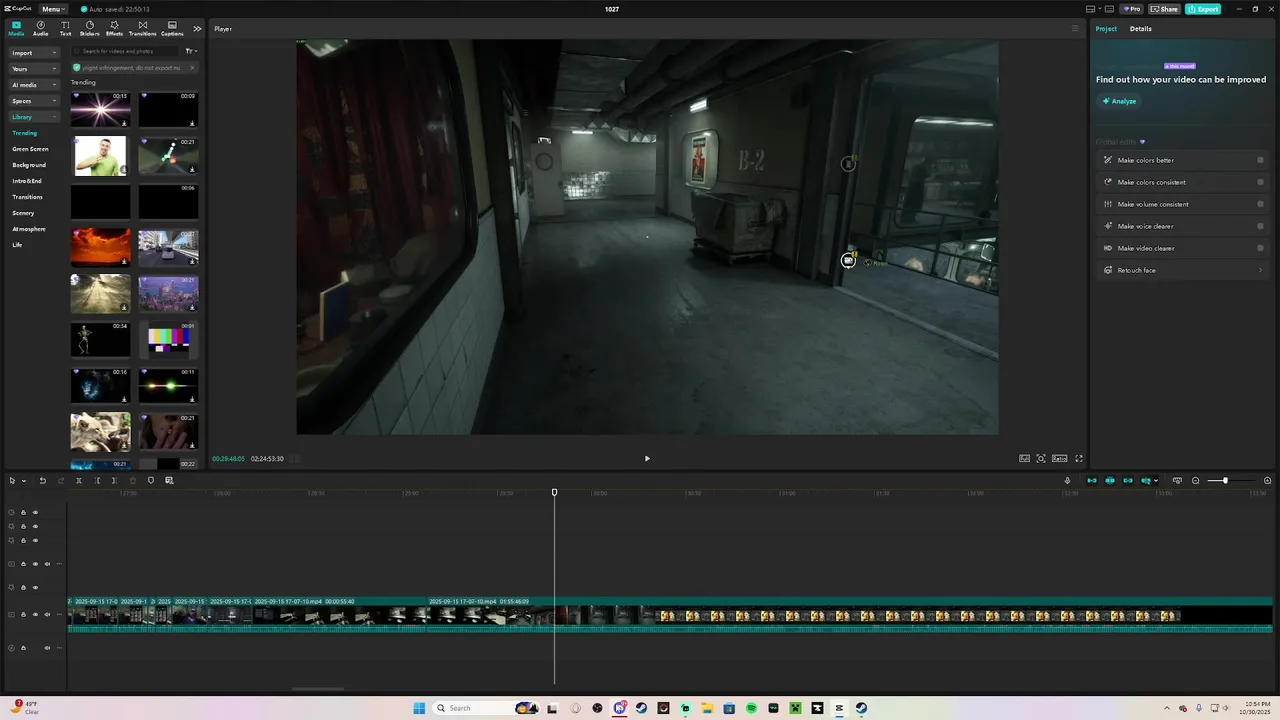
Task: Click the Share button
Action: (1165, 9)
